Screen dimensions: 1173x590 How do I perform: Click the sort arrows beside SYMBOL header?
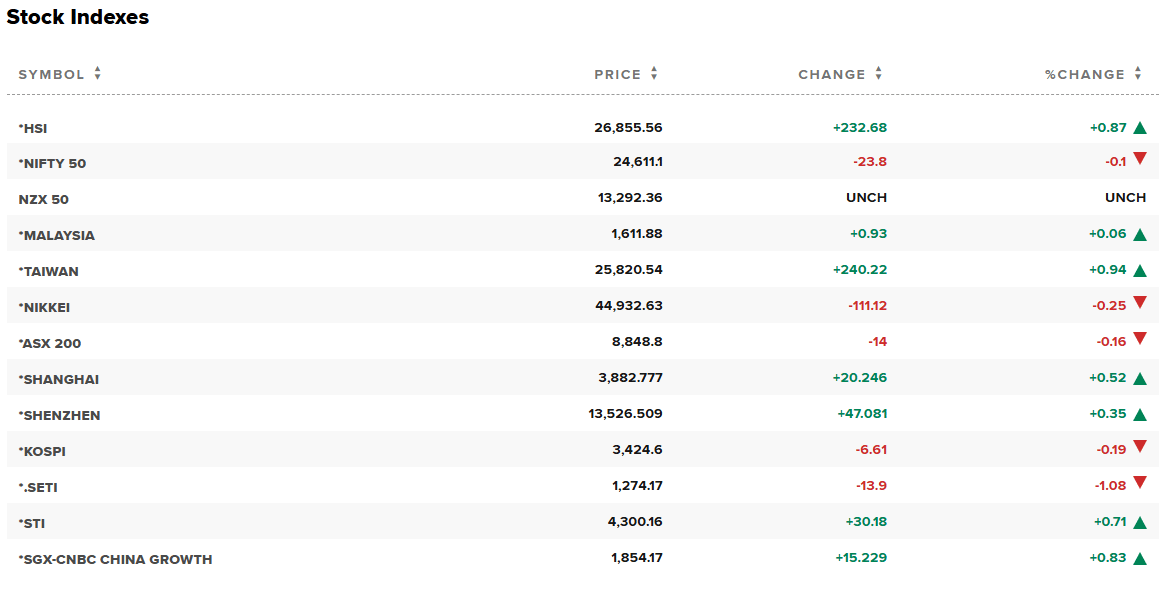98,74
